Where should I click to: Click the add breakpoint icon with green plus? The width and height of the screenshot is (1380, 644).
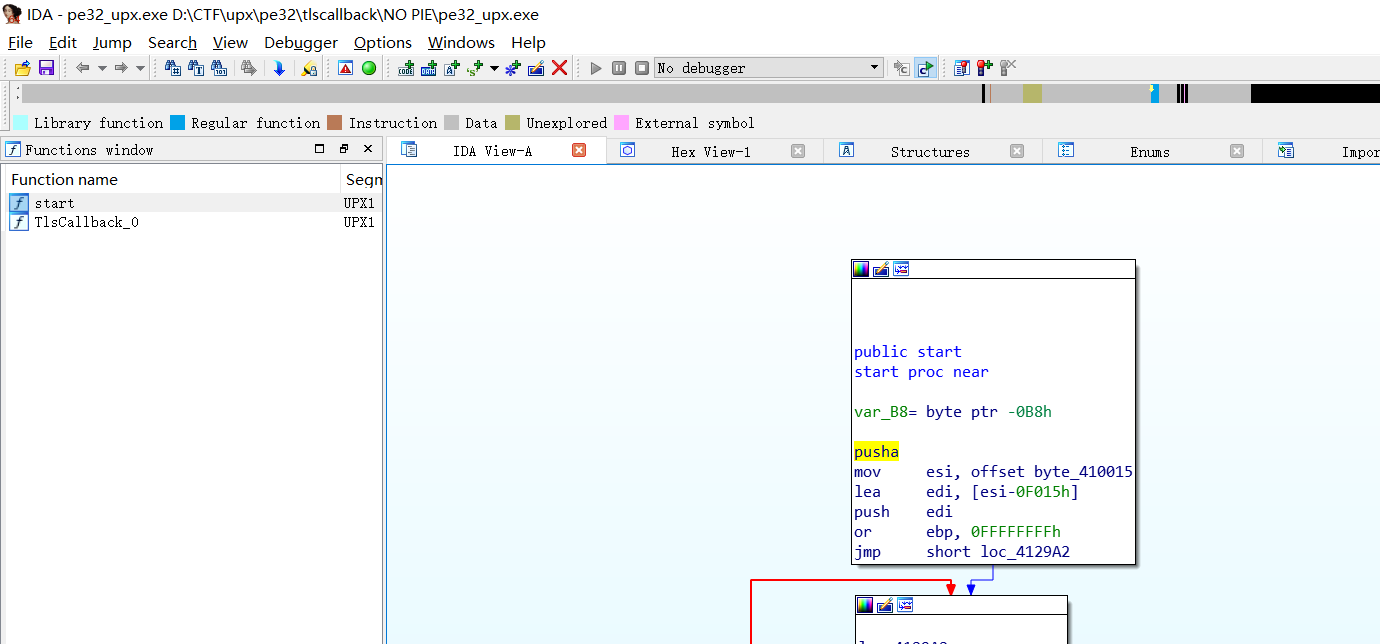[x=985, y=68]
